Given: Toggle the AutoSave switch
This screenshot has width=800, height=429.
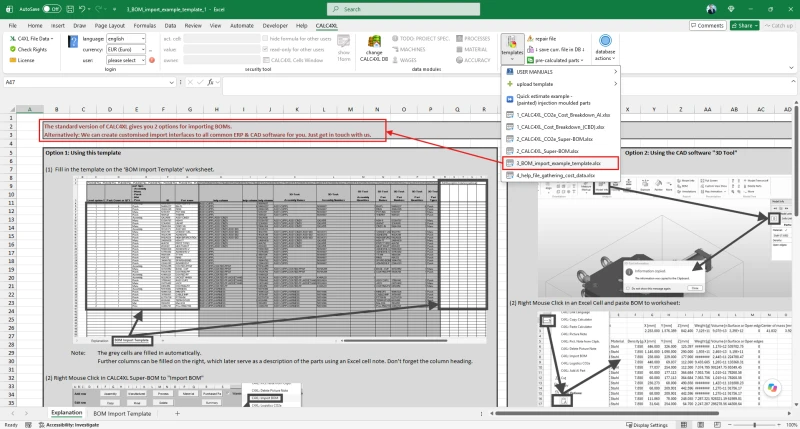Looking at the screenshot, I should (x=52, y=9).
